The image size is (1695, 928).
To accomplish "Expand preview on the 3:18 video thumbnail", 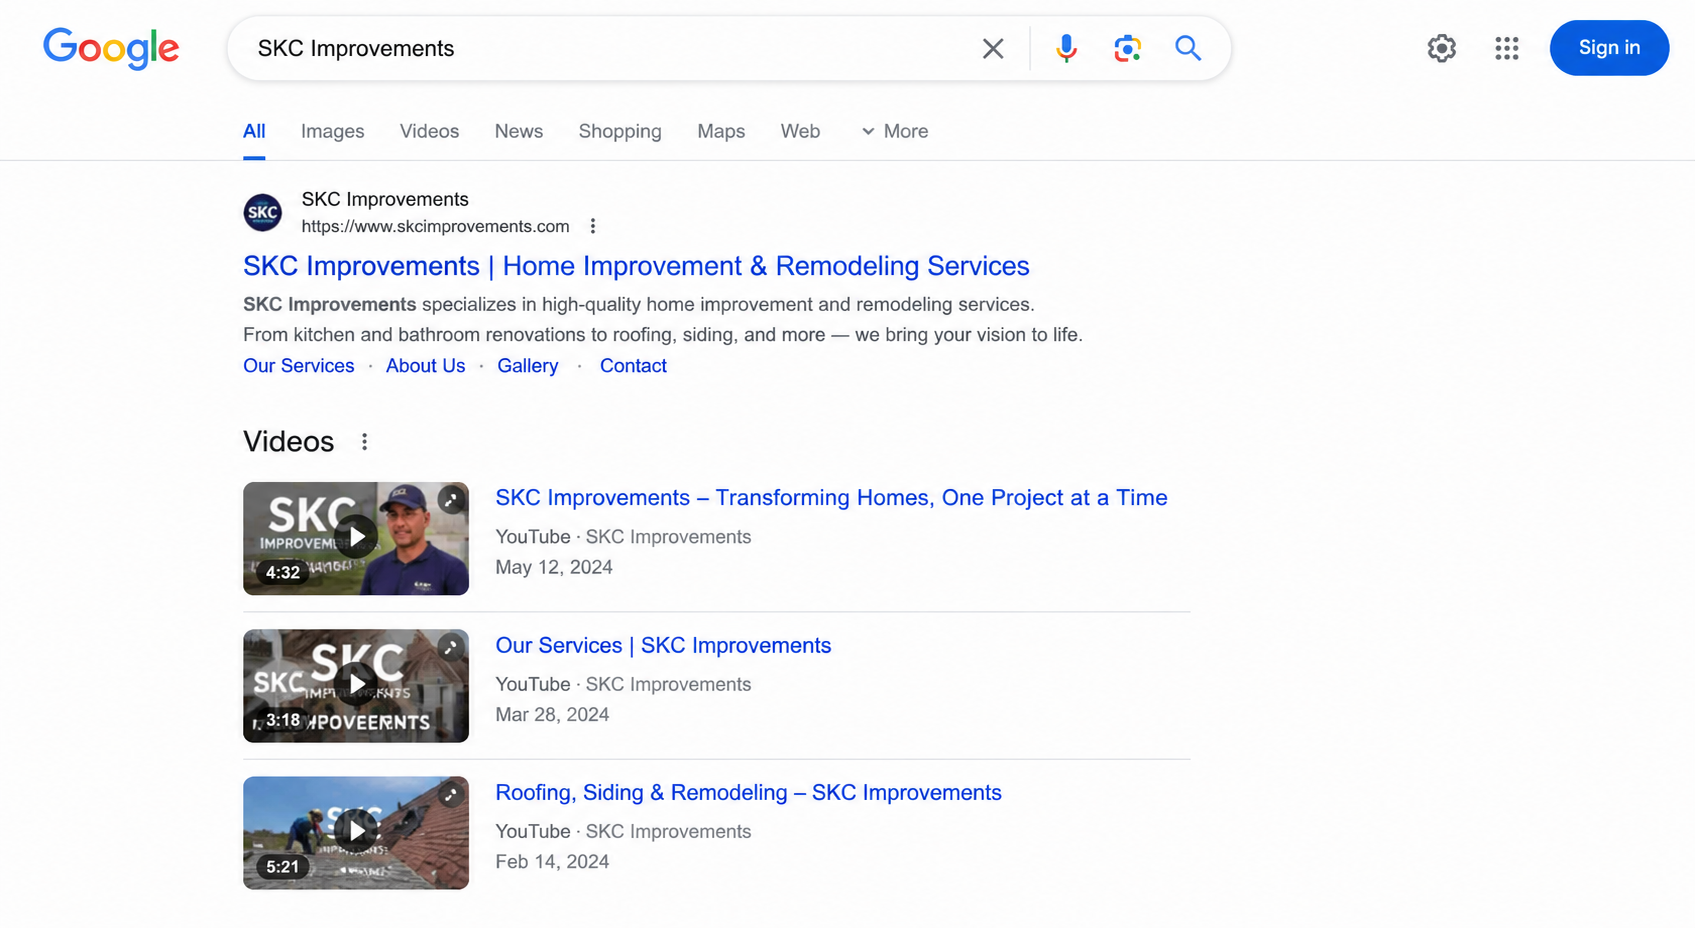I will pyautogui.click(x=452, y=647).
